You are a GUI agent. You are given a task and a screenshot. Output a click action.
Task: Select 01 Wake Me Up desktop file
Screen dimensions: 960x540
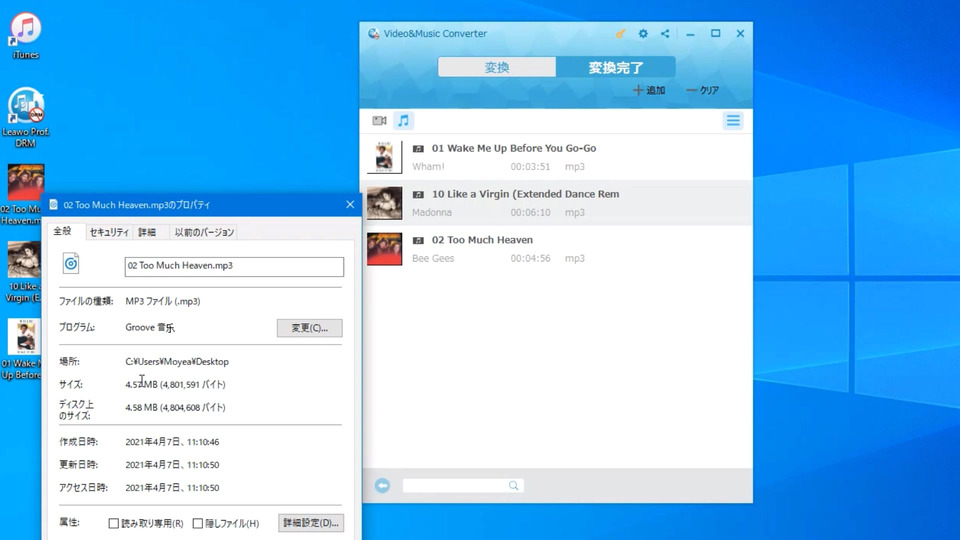tap(22, 349)
